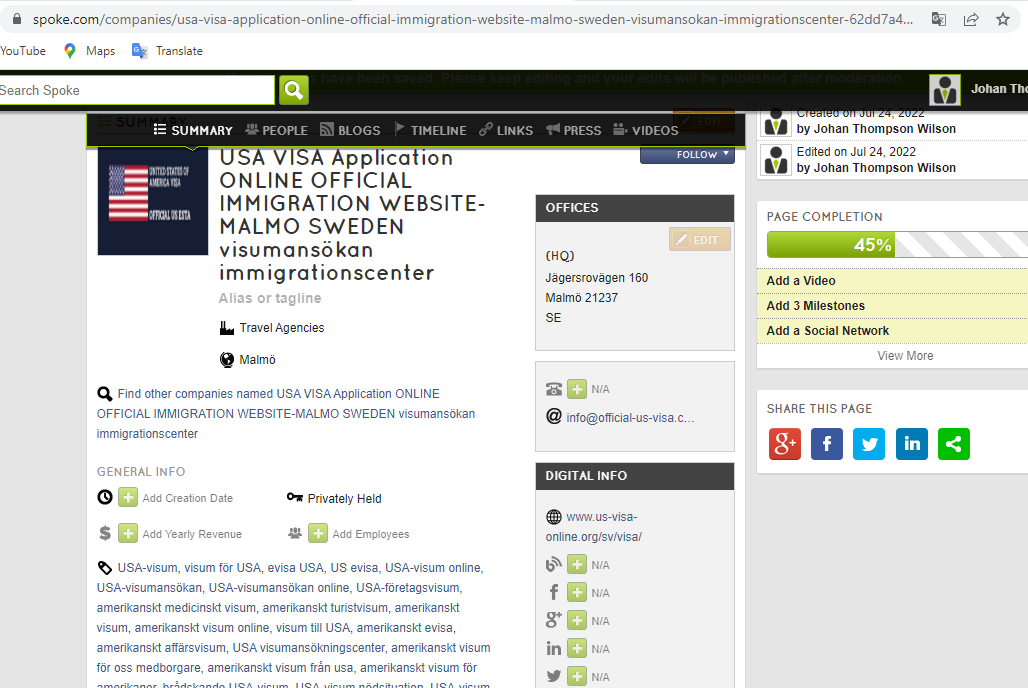Click the plus icon for Add Employees
Screen dimensions: 1028x688
(x=318, y=533)
